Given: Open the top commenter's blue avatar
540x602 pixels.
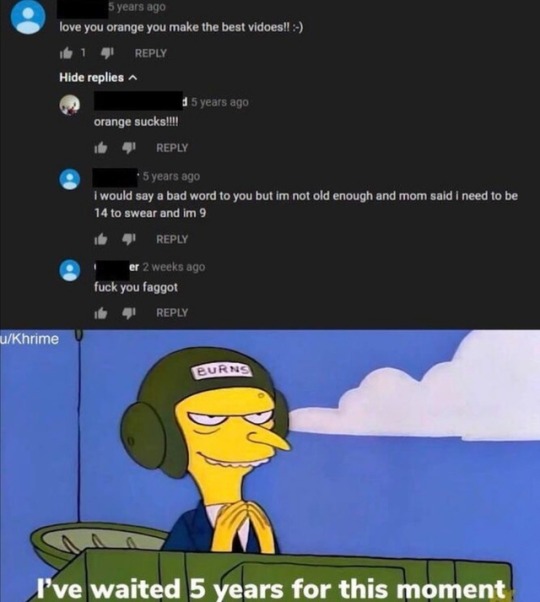Looking at the screenshot, I should (28, 17).
